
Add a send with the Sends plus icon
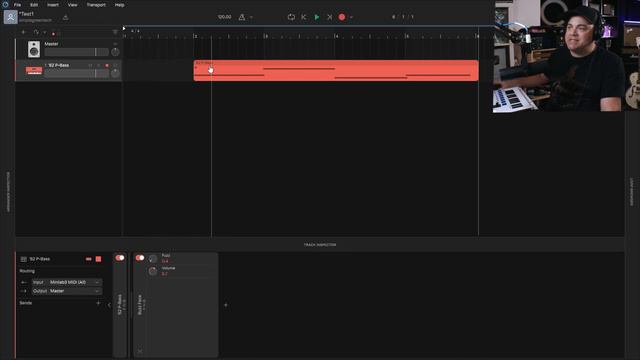pos(98,303)
